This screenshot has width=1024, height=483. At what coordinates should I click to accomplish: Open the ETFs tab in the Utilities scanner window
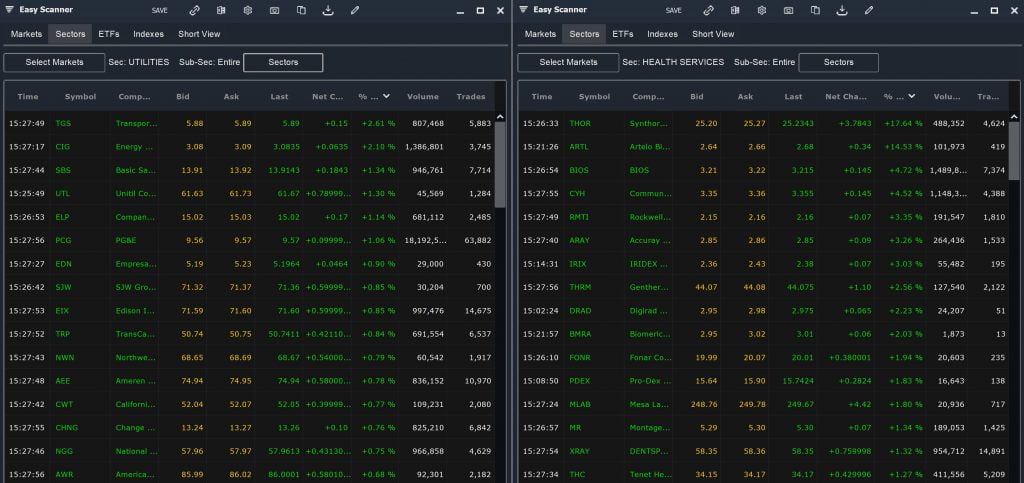[x=108, y=34]
